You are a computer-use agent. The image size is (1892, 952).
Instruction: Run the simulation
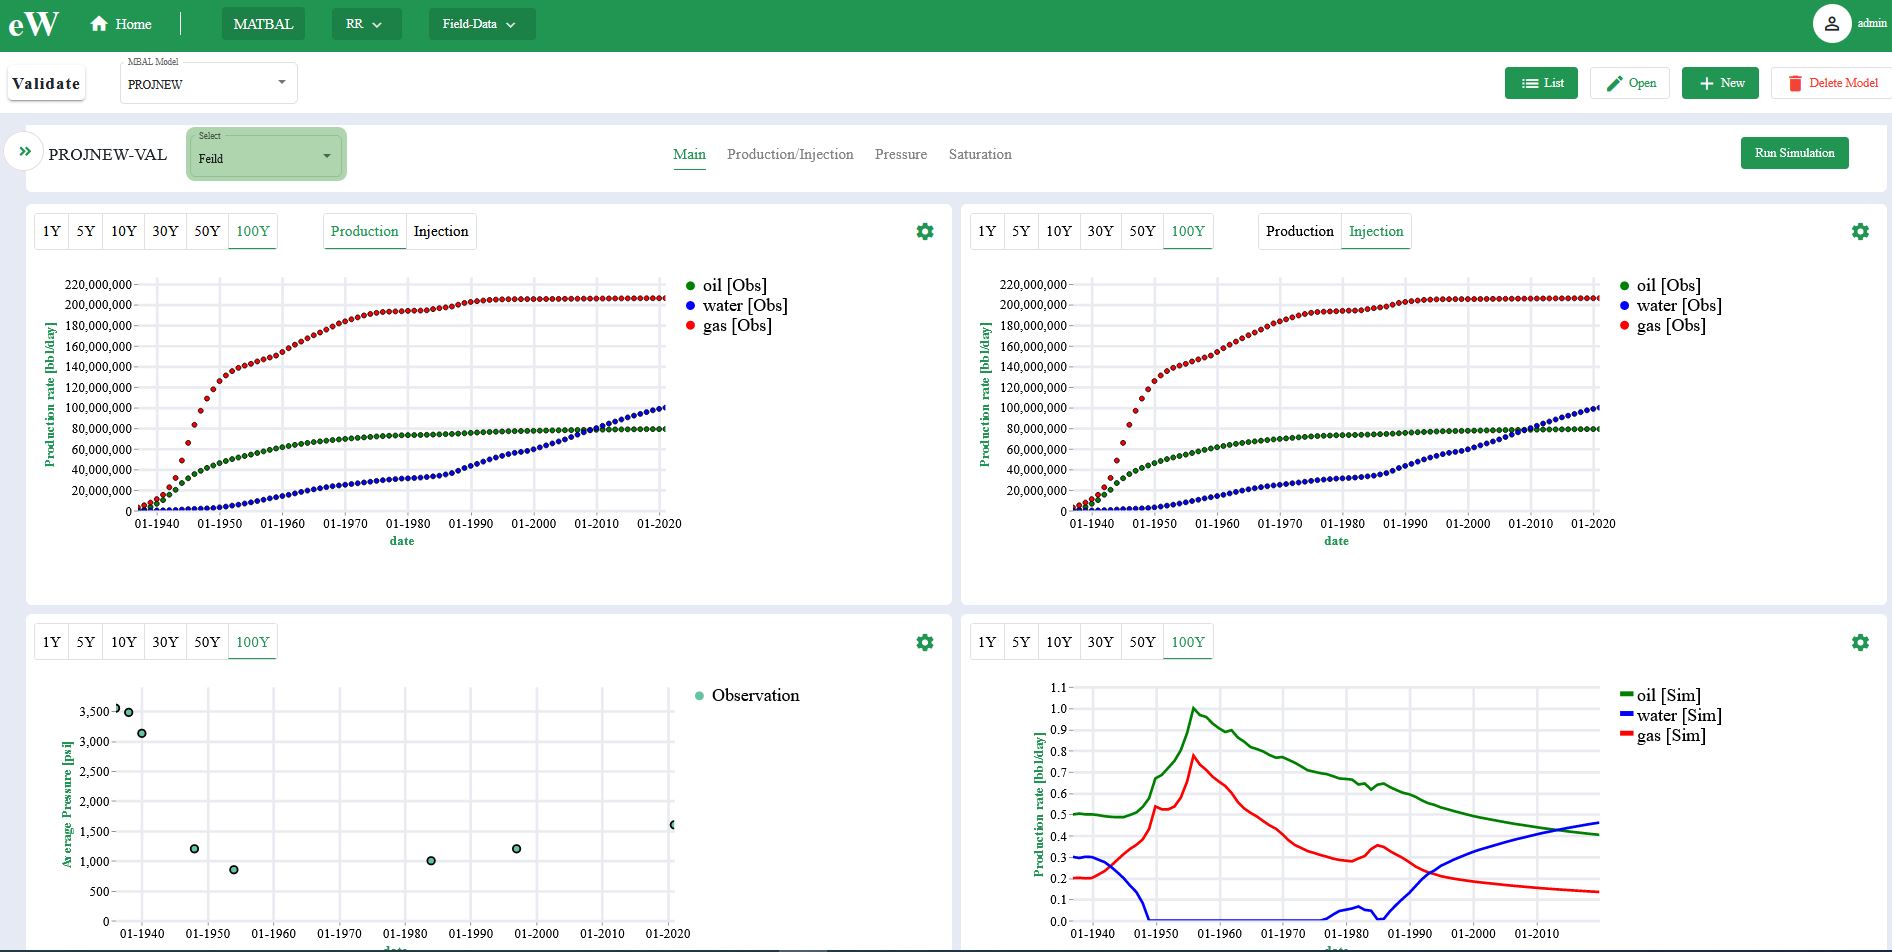pyautogui.click(x=1794, y=153)
